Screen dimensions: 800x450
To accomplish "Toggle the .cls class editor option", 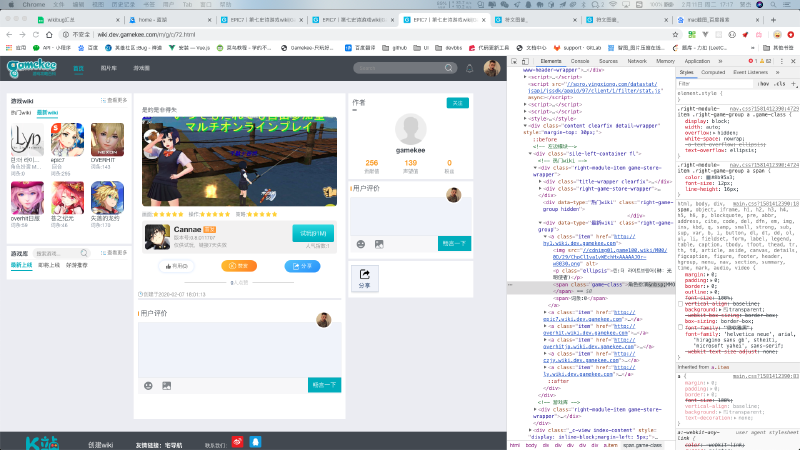I will pos(780,84).
